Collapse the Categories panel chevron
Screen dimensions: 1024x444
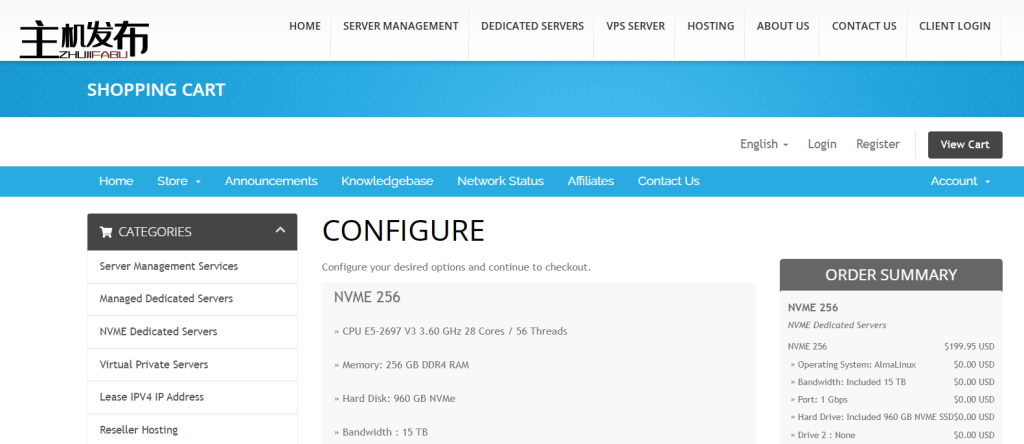[x=280, y=231]
